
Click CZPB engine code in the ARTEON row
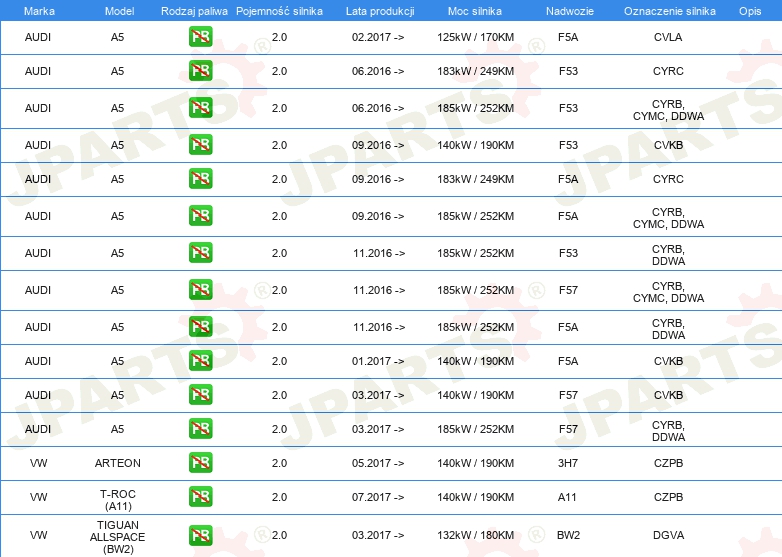click(668, 463)
